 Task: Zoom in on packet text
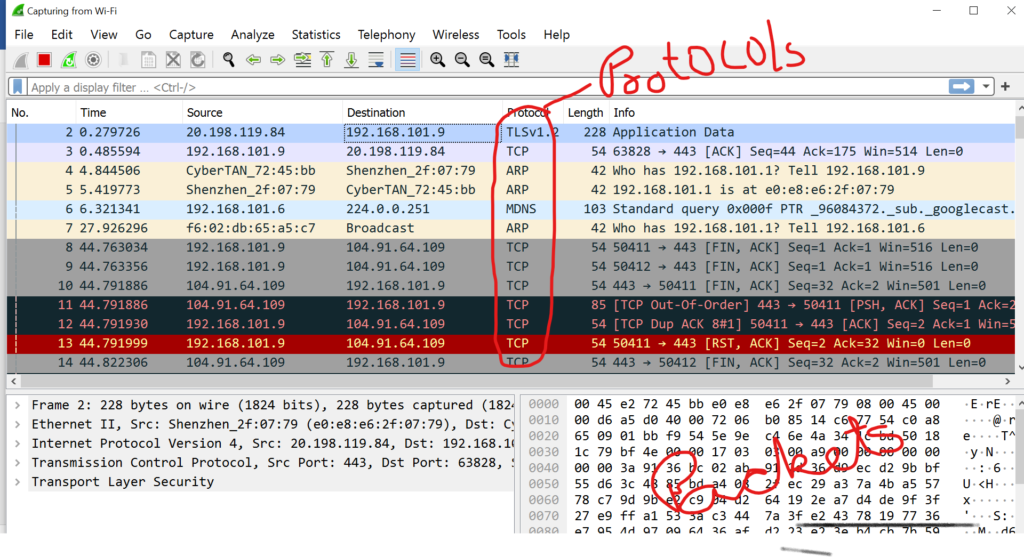(438, 60)
